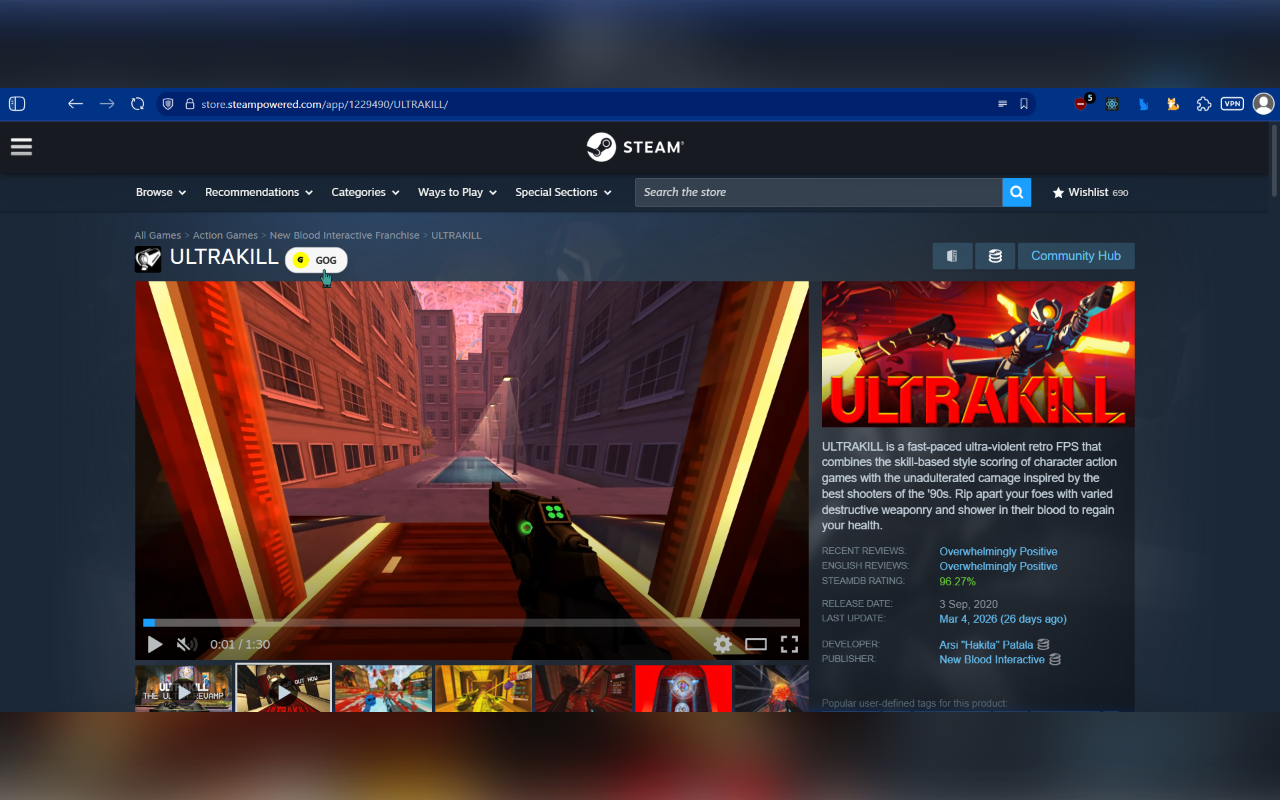The height and width of the screenshot is (800, 1280).
Task: Seek on the video progress bar
Action: click(472, 623)
